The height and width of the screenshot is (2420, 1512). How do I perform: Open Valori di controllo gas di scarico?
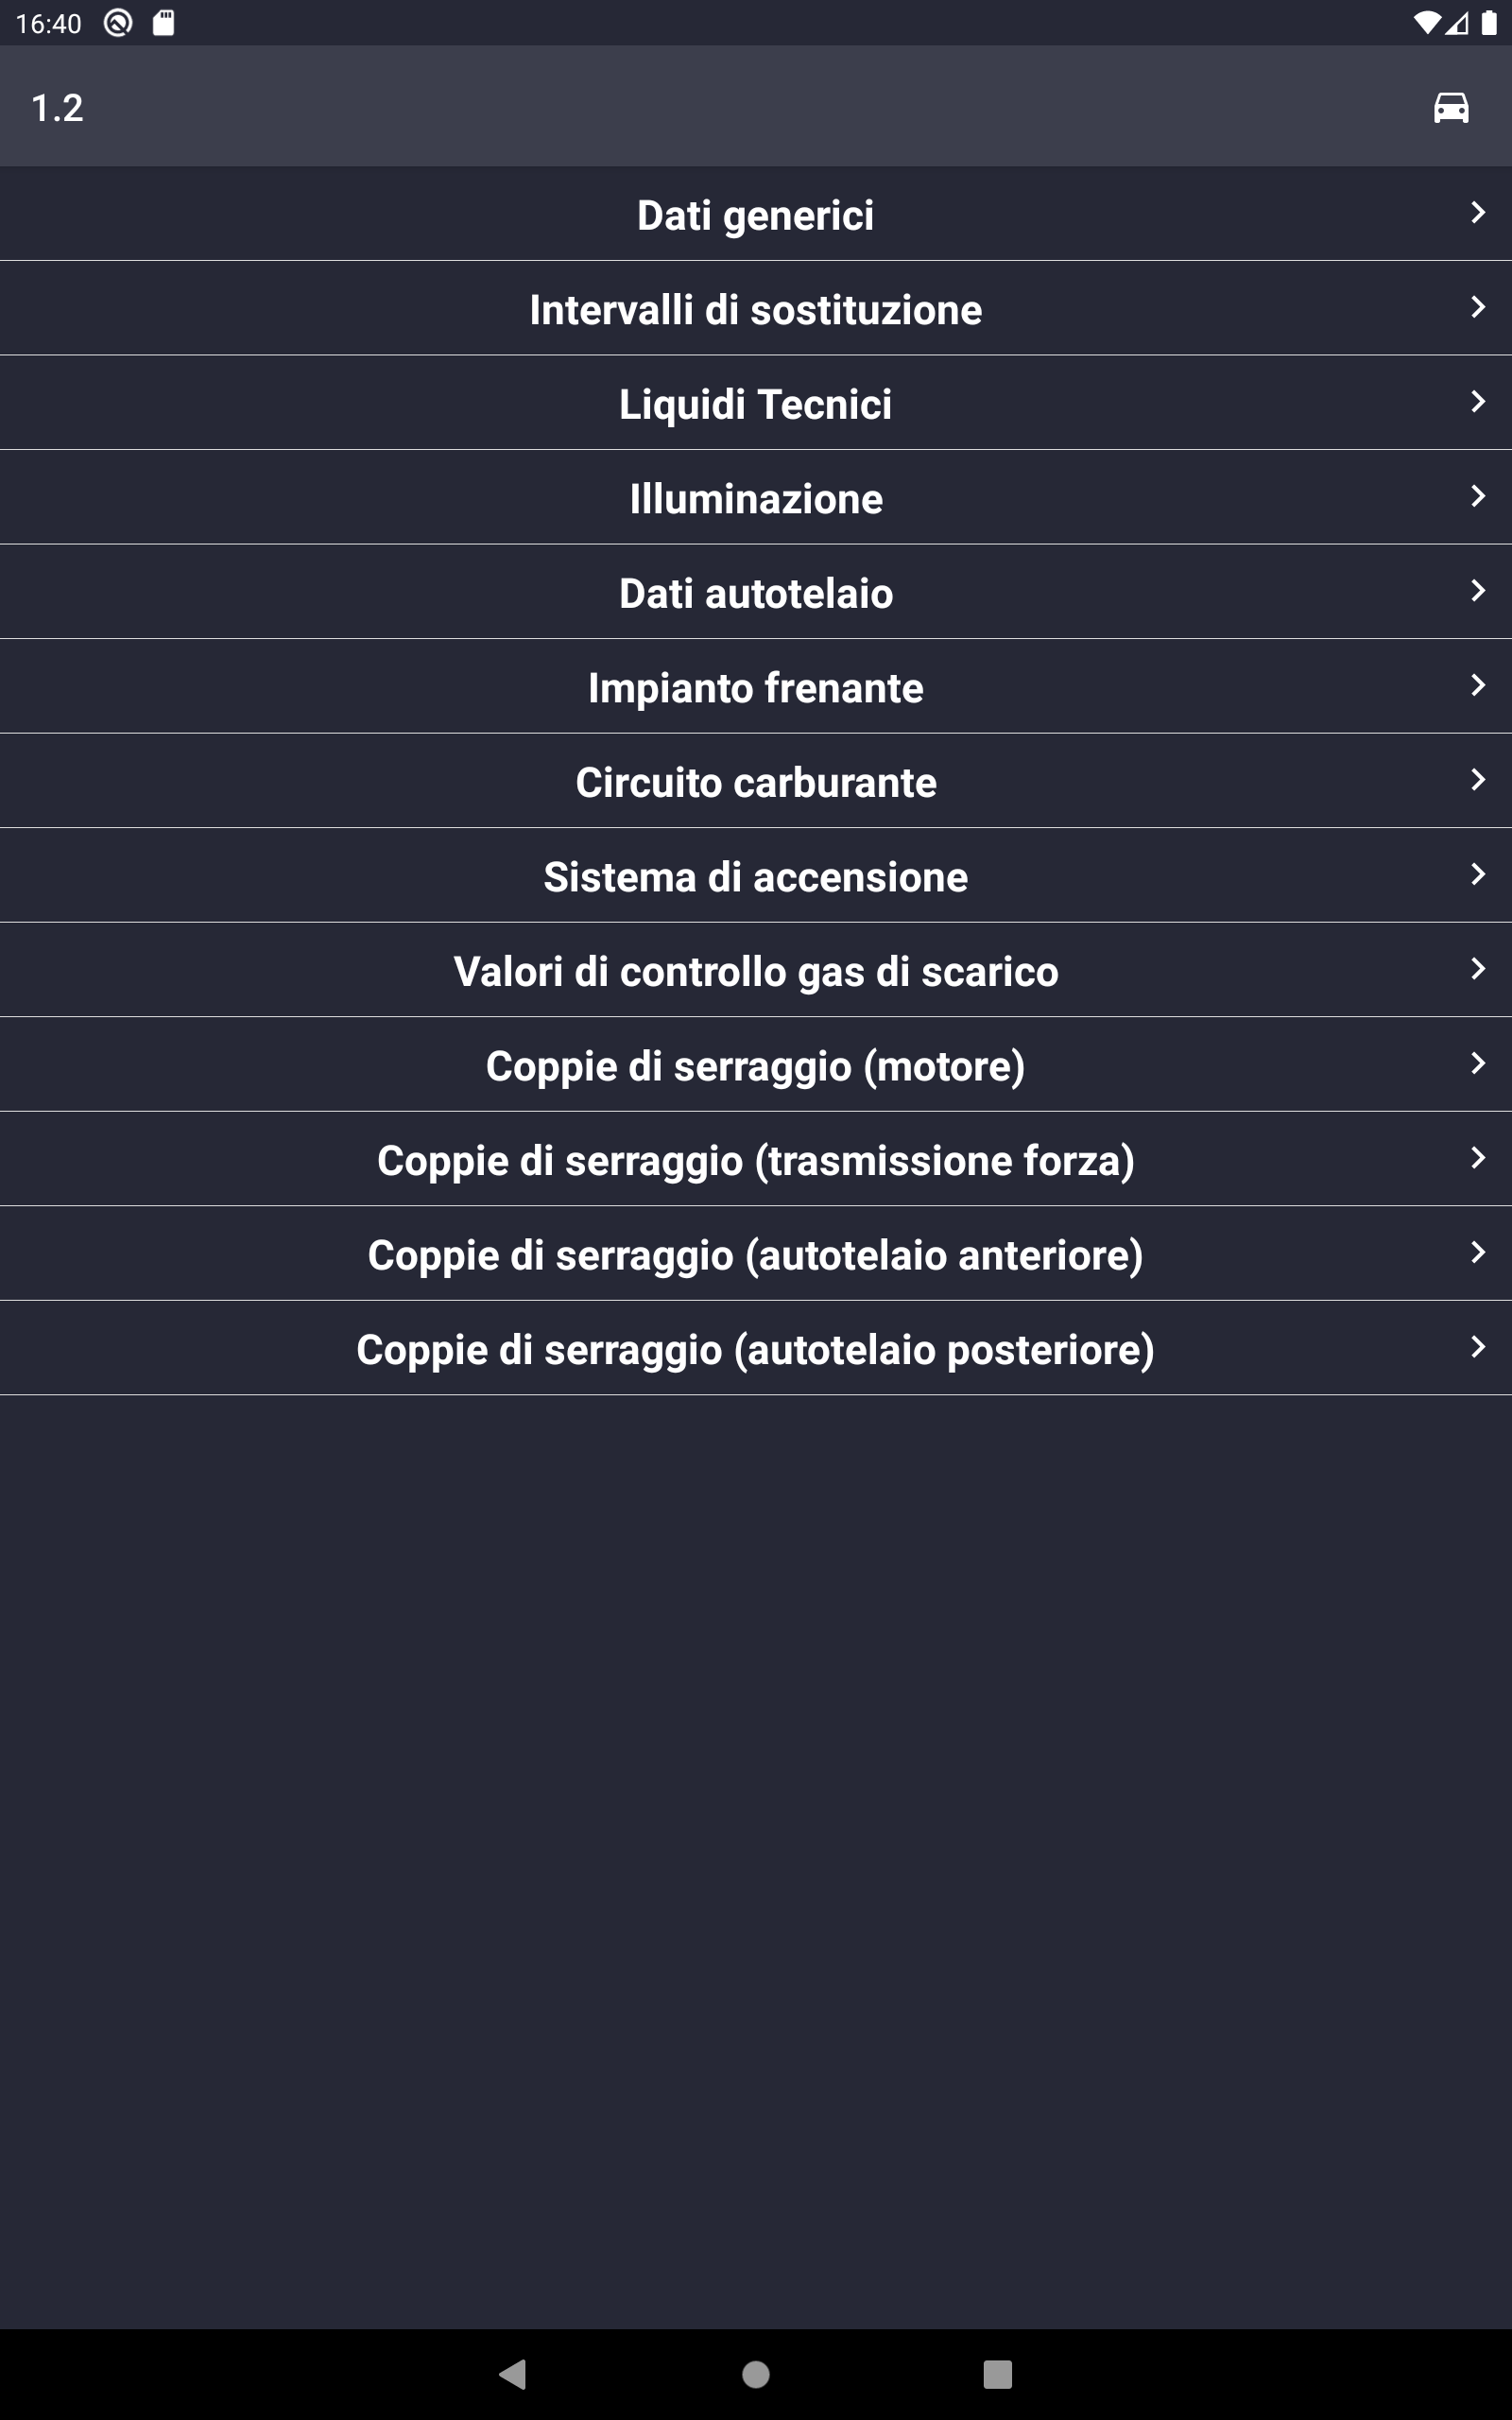pyautogui.click(x=756, y=970)
